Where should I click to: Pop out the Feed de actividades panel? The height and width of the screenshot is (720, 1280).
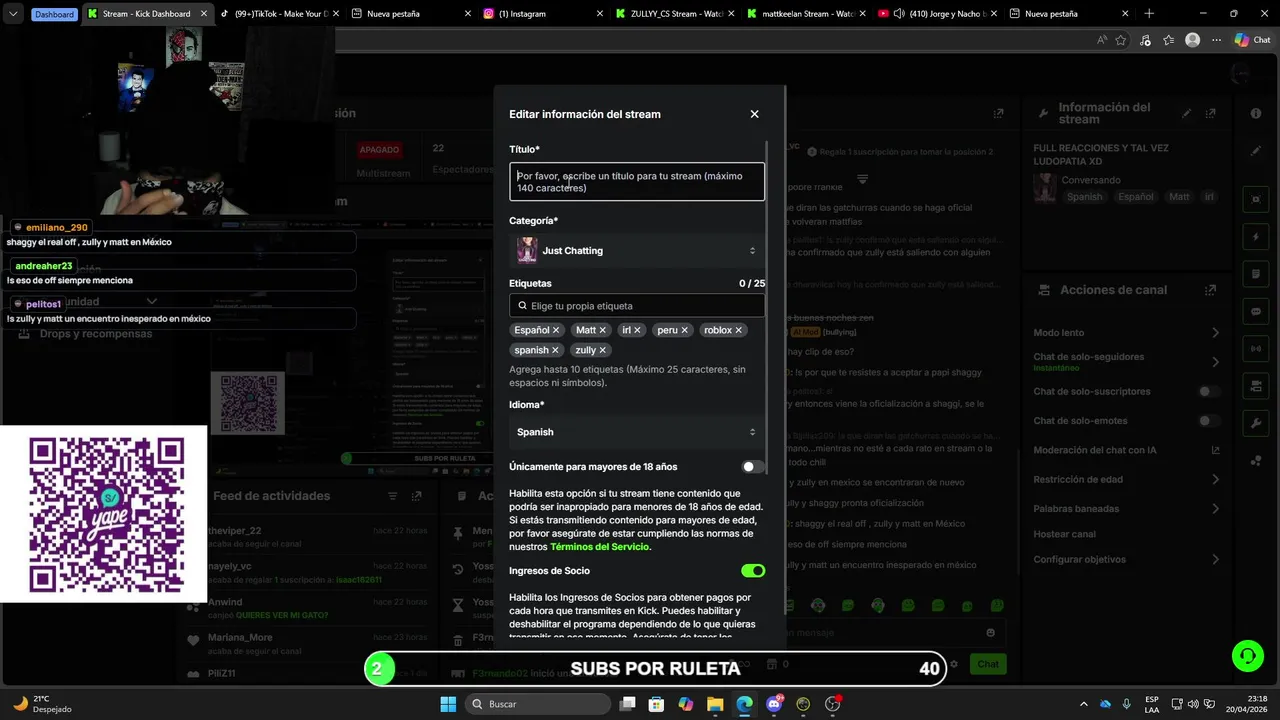point(417,496)
